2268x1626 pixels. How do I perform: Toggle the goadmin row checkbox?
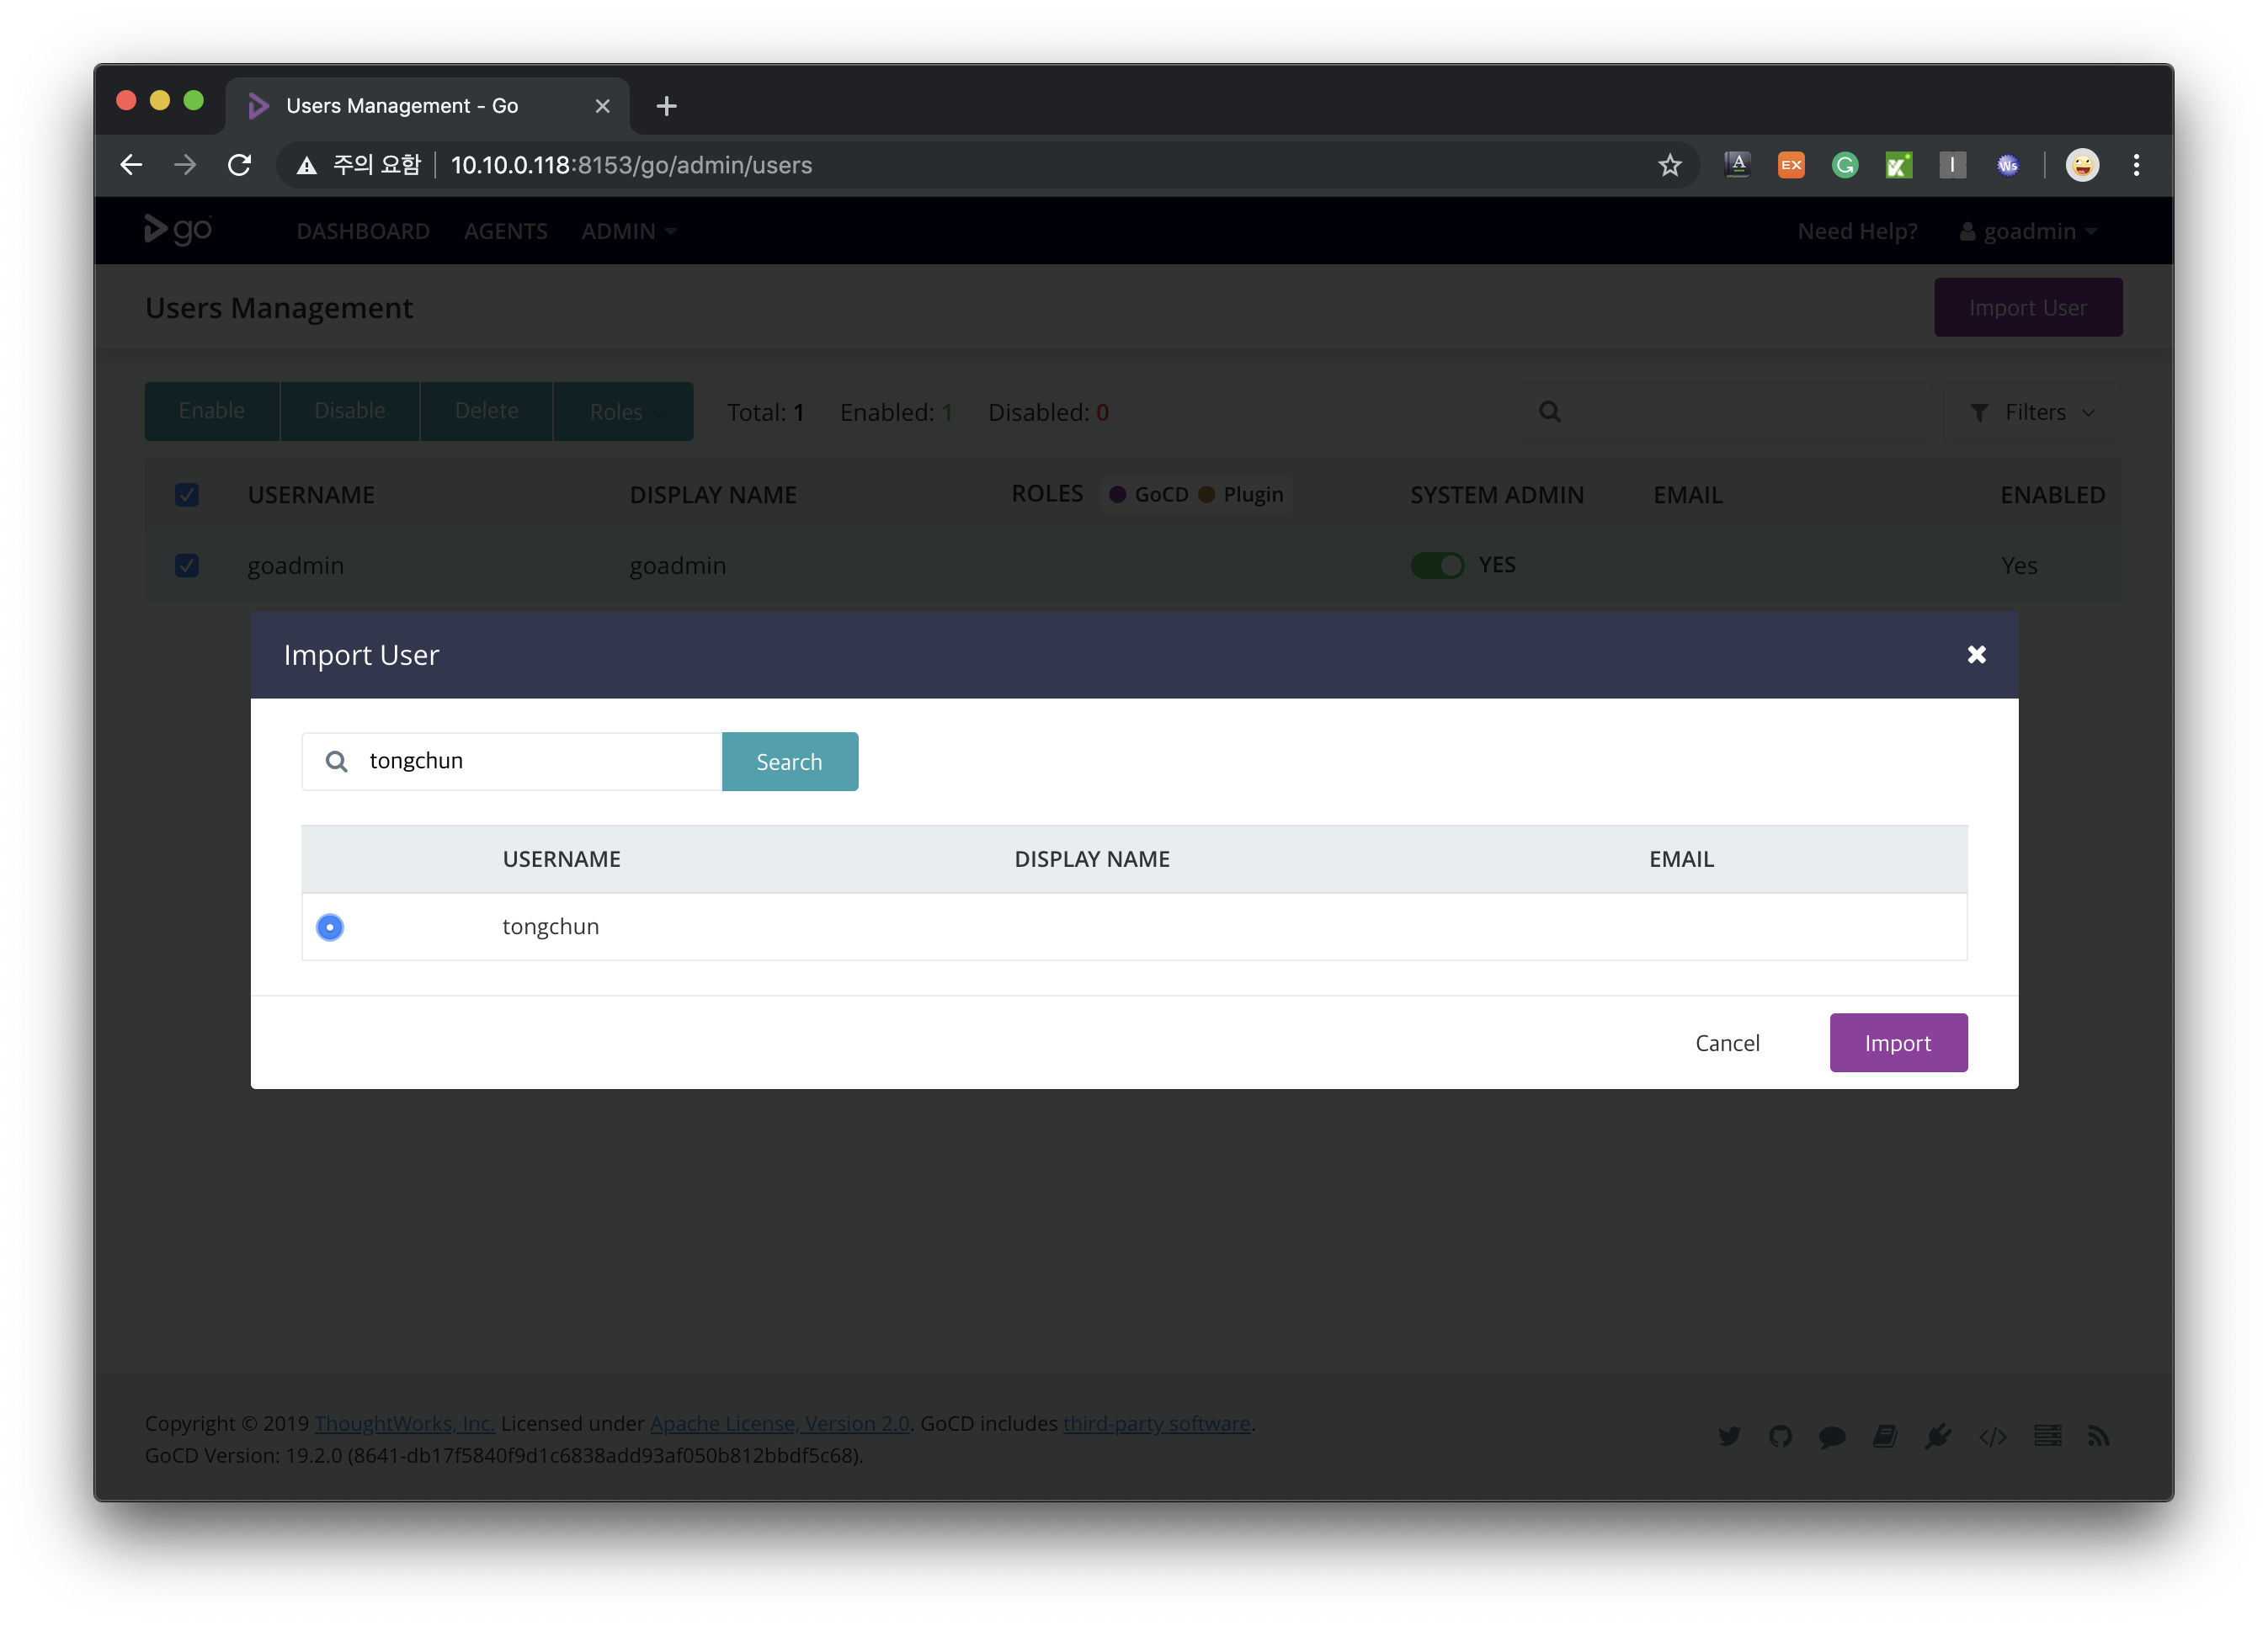pyautogui.click(x=187, y=565)
